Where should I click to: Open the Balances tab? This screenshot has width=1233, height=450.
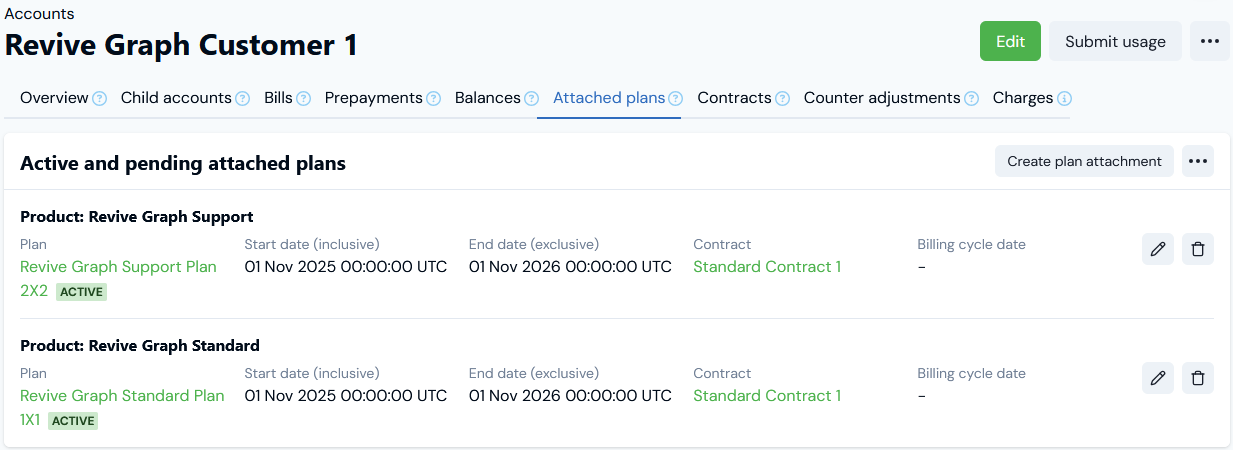(x=487, y=98)
